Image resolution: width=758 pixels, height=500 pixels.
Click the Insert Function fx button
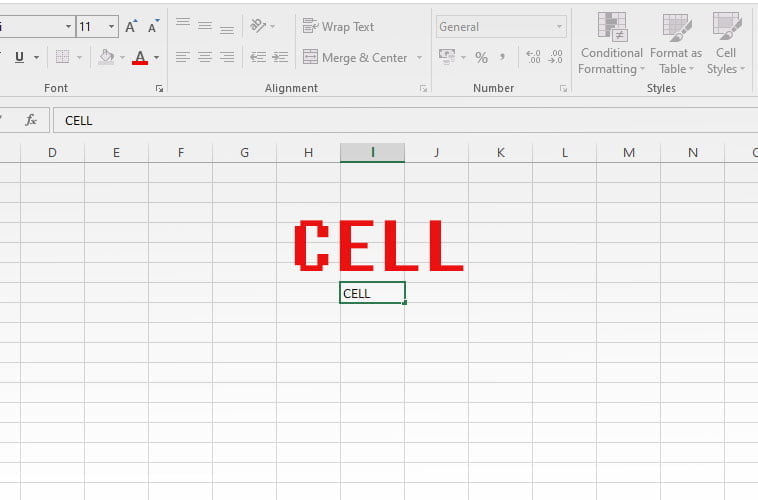tap(31, 120)
